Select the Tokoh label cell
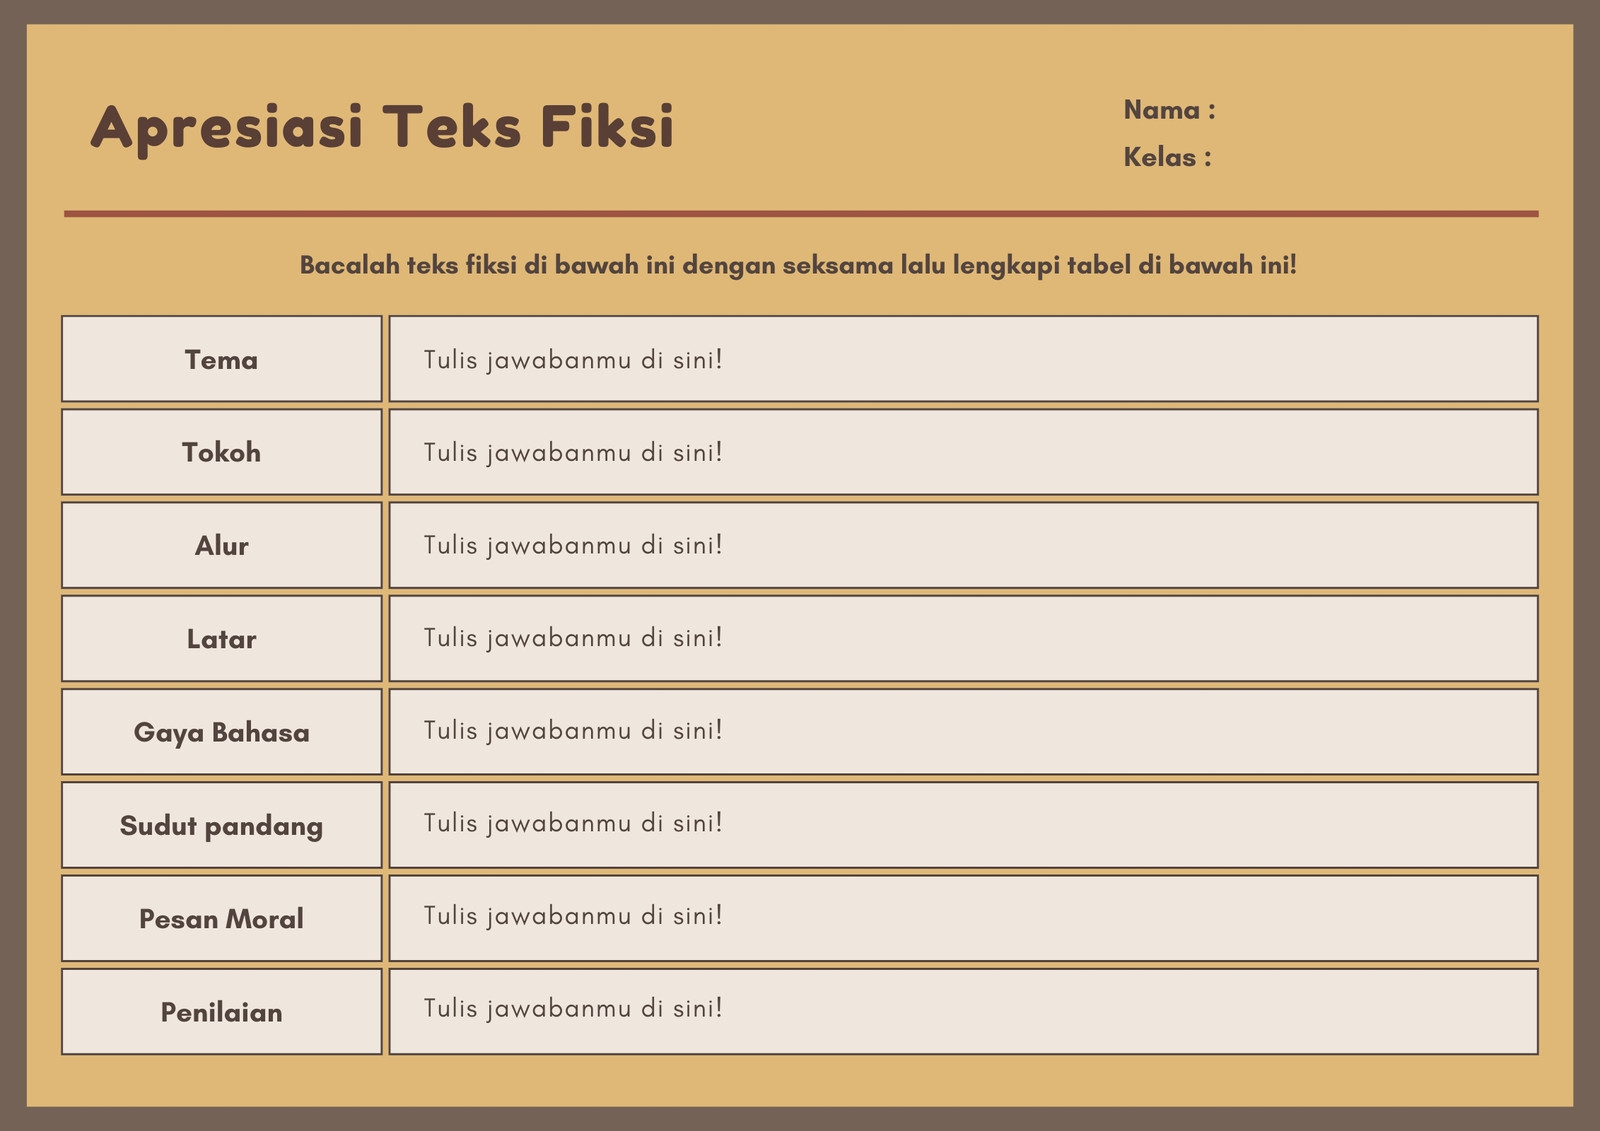The image size is (1600, 1131). 222,452
